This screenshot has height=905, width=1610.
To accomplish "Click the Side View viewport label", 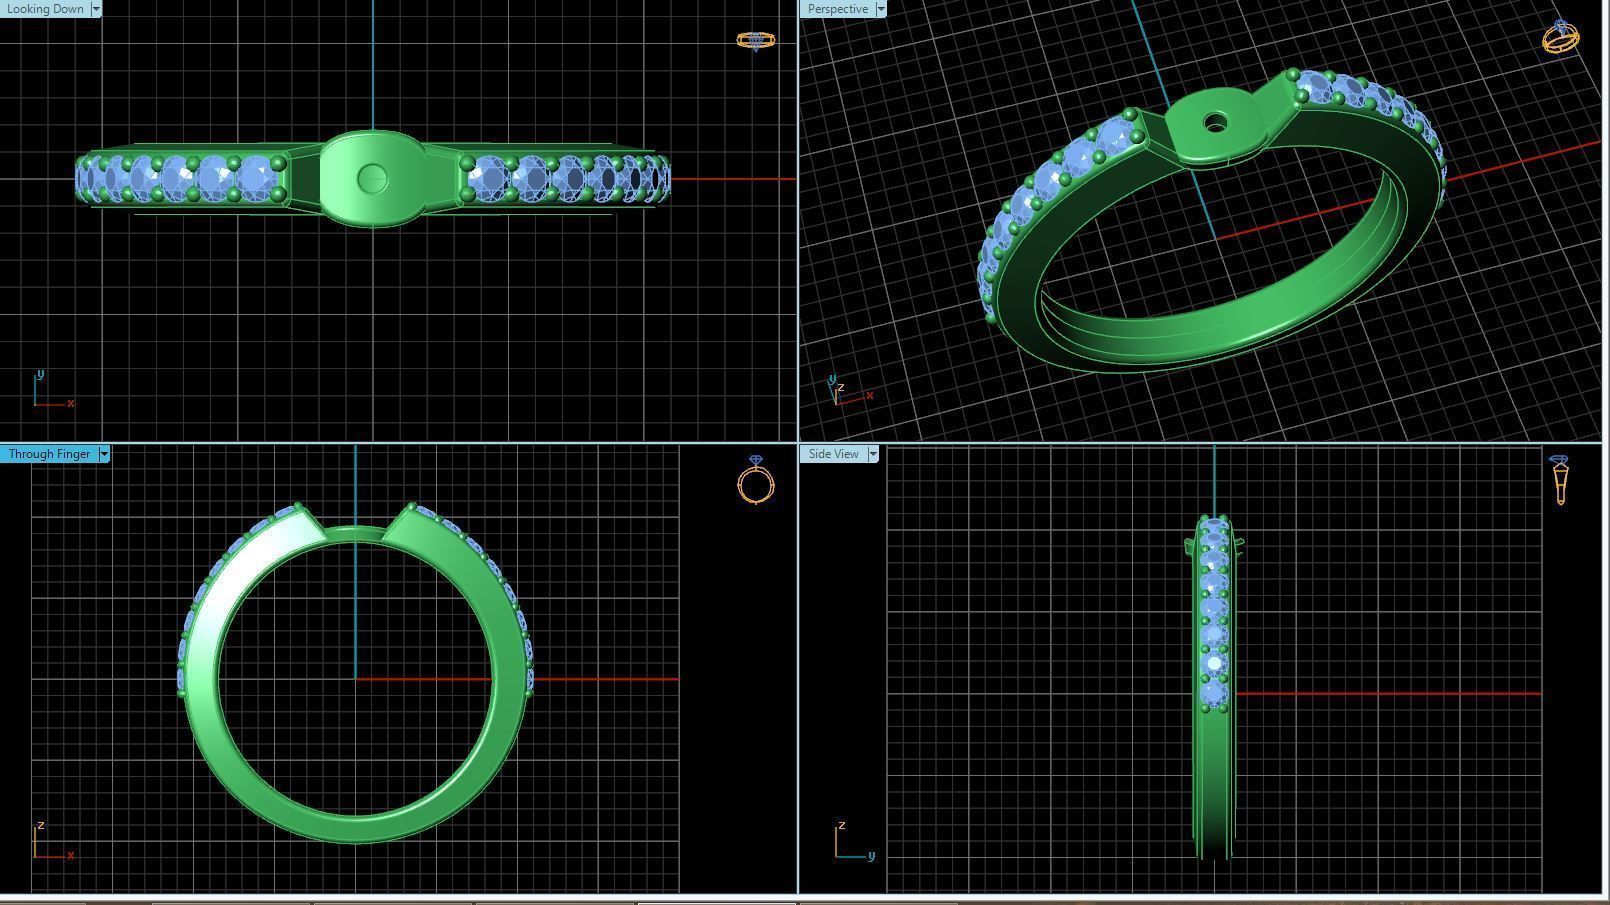I will click(x=833, y=454).
